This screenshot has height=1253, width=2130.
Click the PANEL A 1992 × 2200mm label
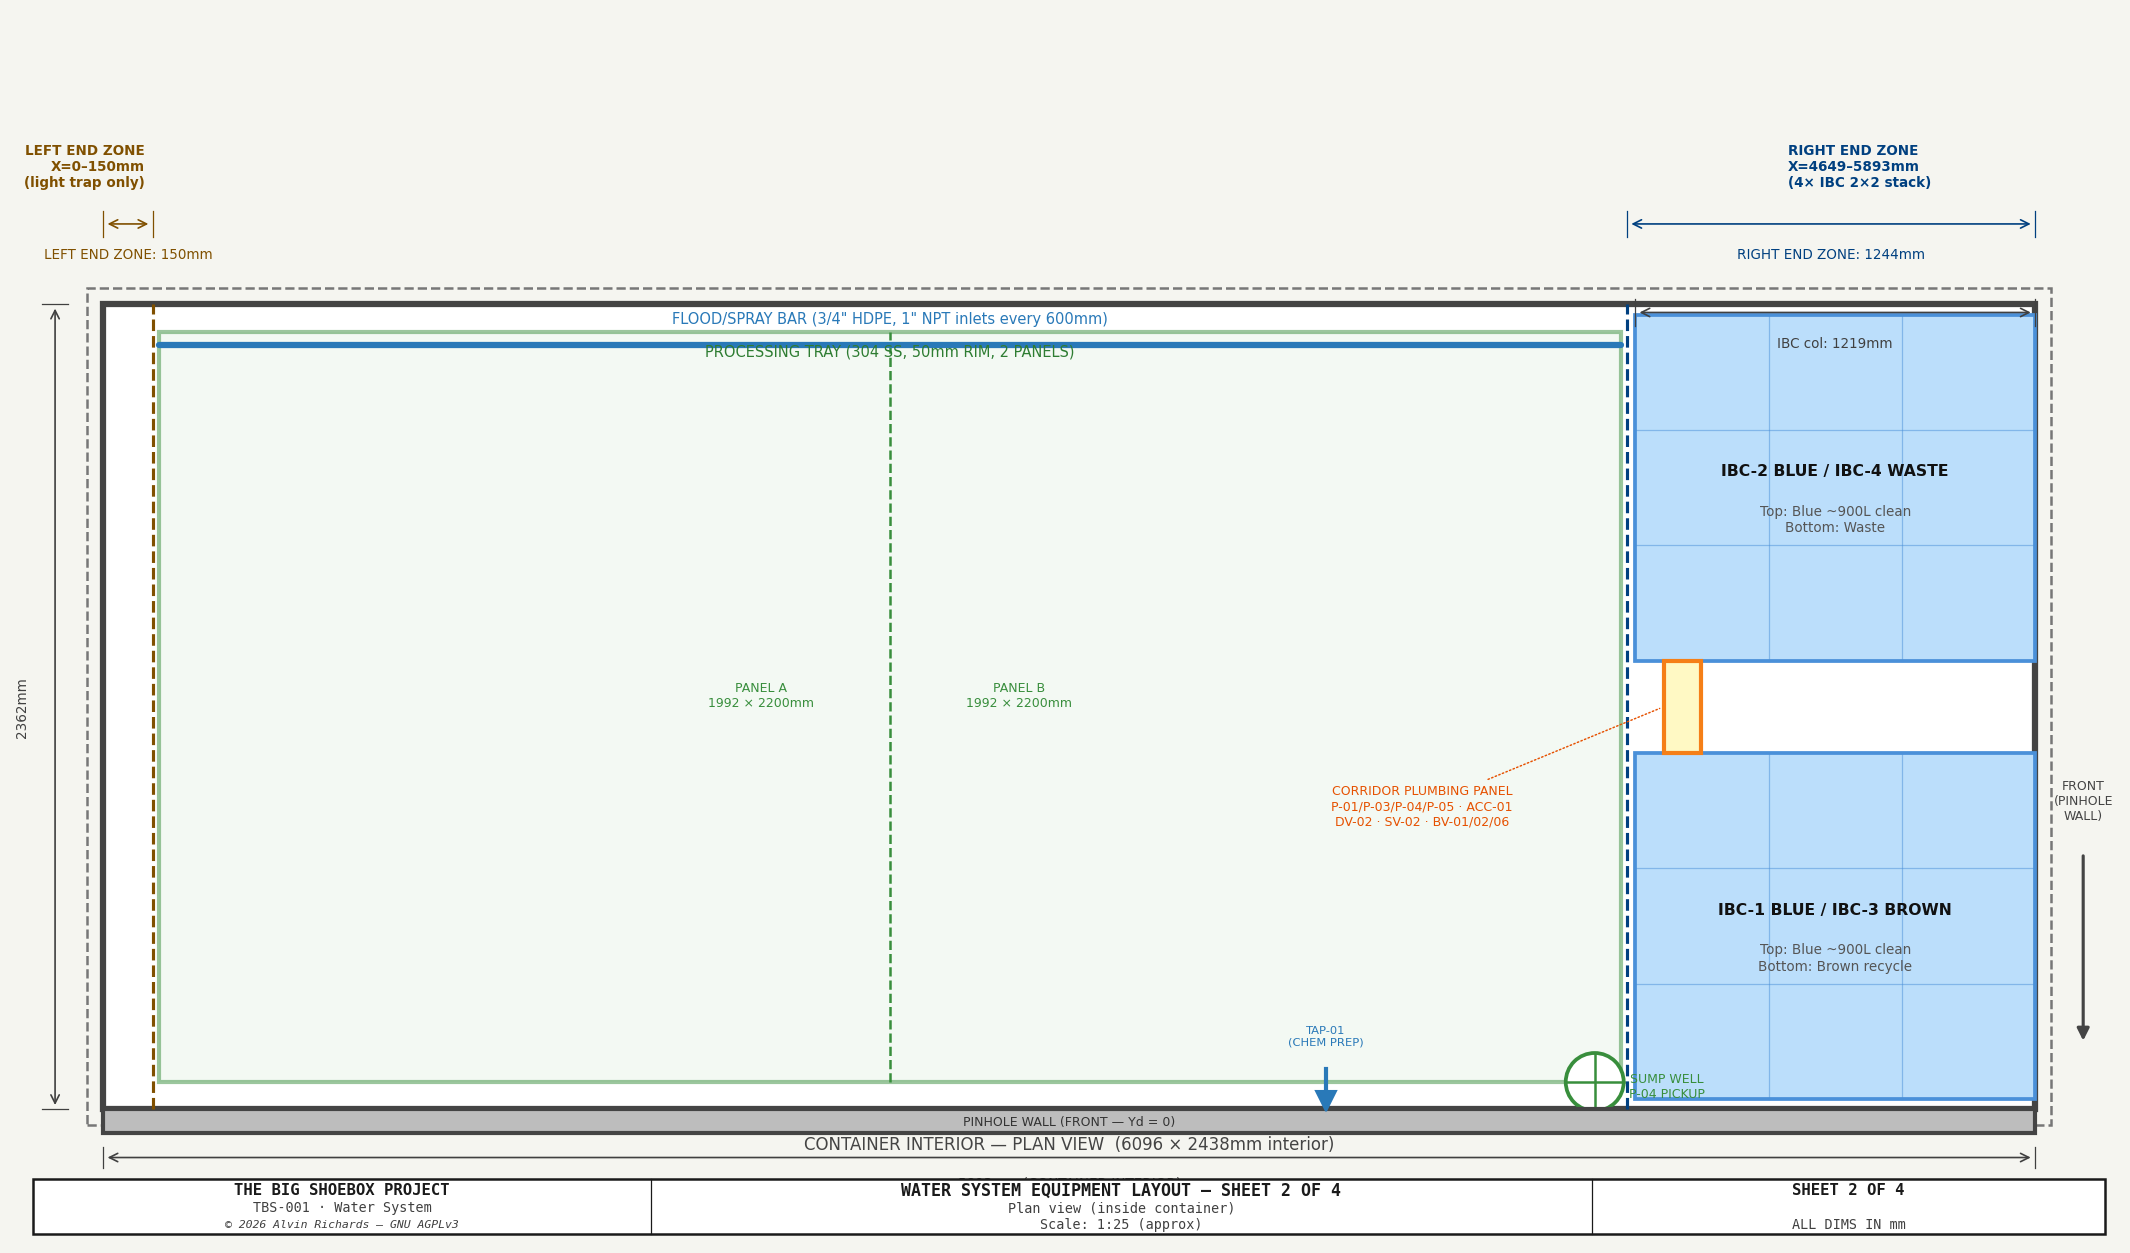point(761,696)
